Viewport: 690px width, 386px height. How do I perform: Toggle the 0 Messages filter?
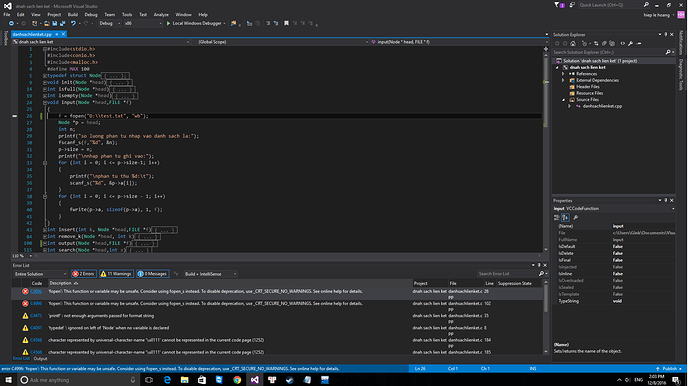click(x=152, y=274)
